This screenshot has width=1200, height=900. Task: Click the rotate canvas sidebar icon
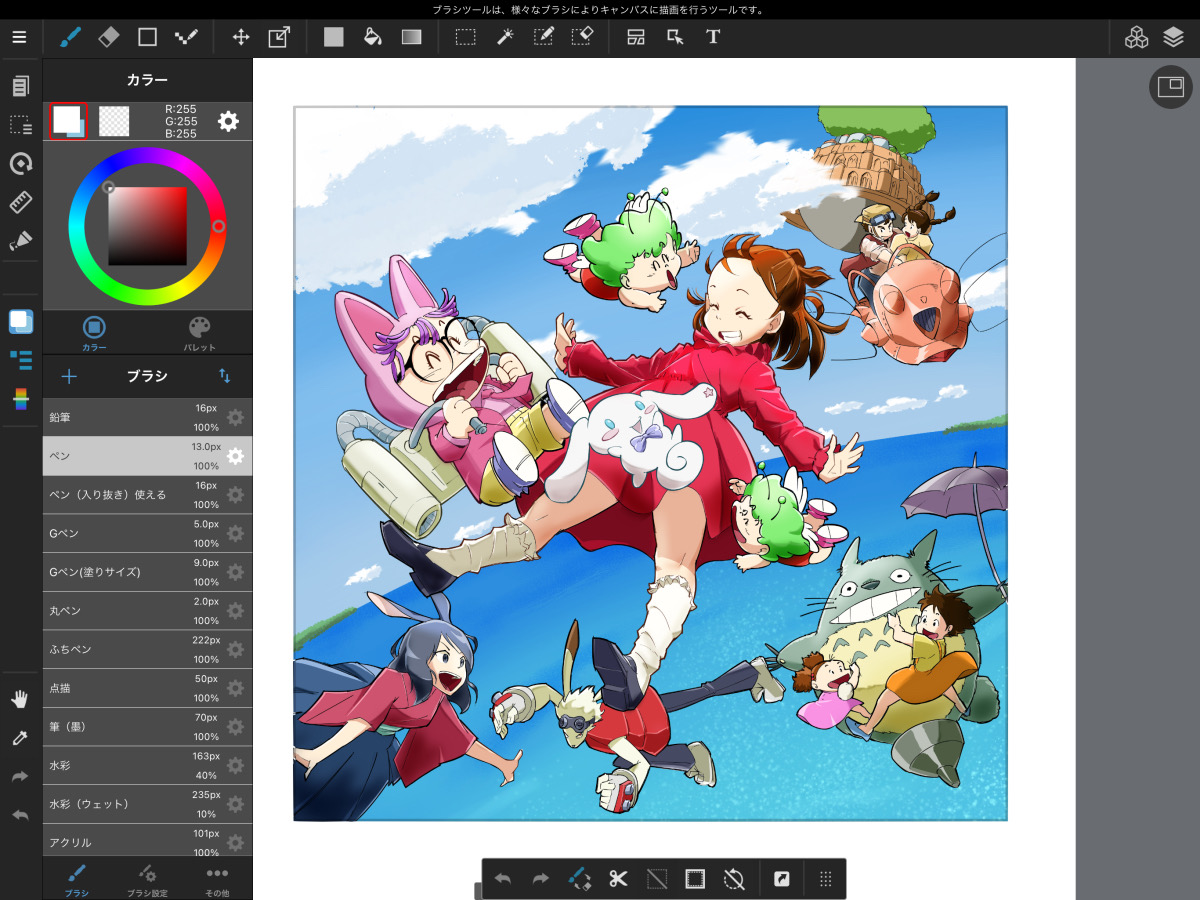[20, 163]
